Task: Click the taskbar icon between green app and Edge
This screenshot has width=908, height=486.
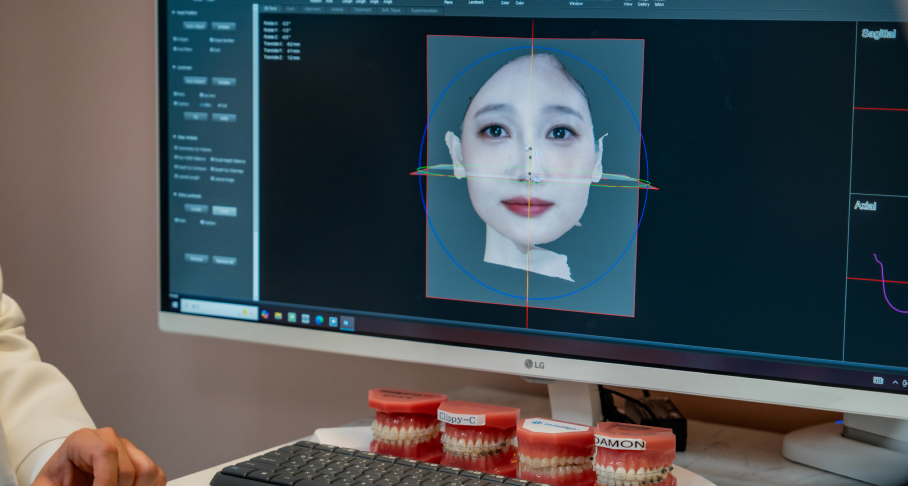Action: pyautogui.click(x=306, y=319)
